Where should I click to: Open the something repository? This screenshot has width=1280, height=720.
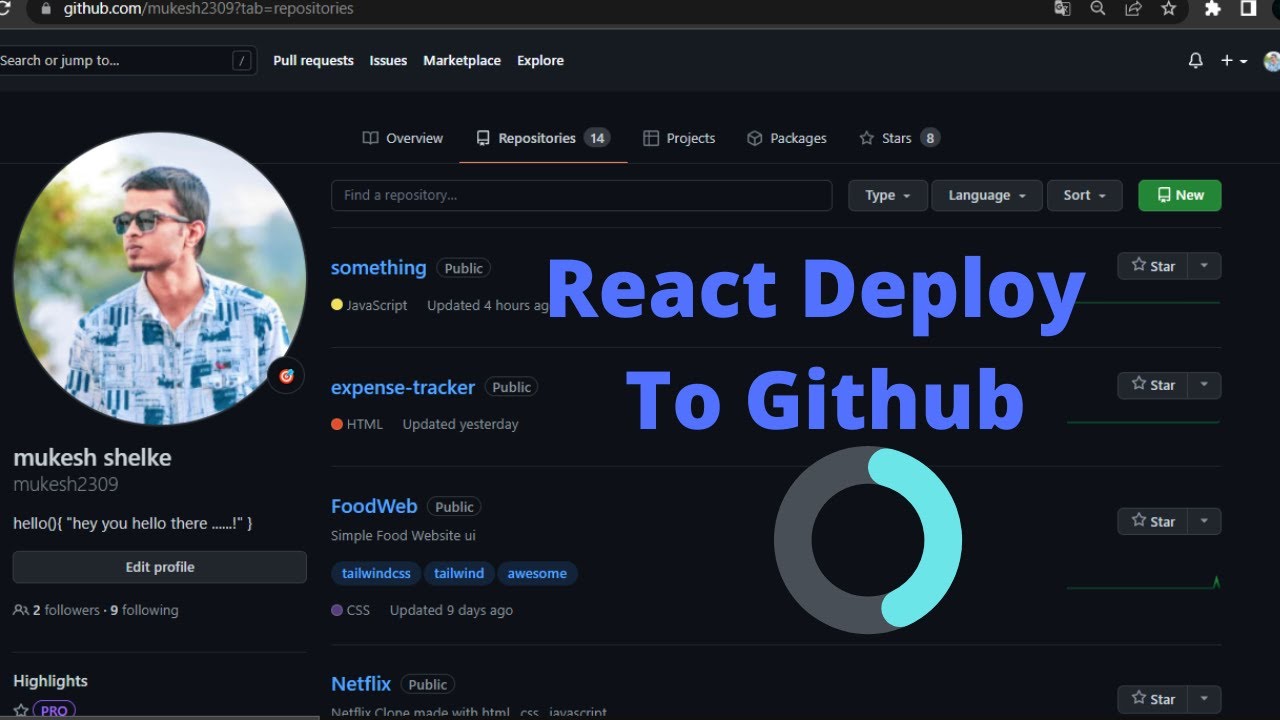coord(378,267)
